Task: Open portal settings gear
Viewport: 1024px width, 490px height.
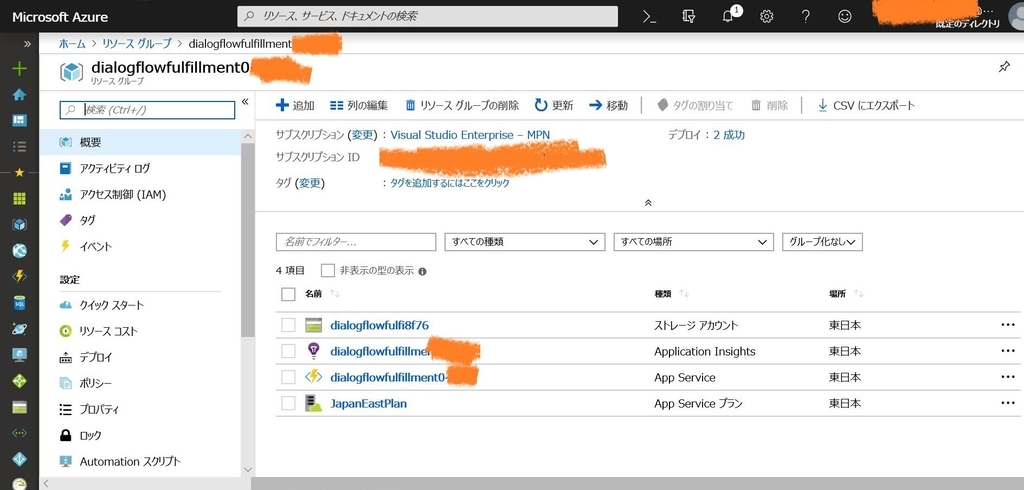Action: coord(767,16)
